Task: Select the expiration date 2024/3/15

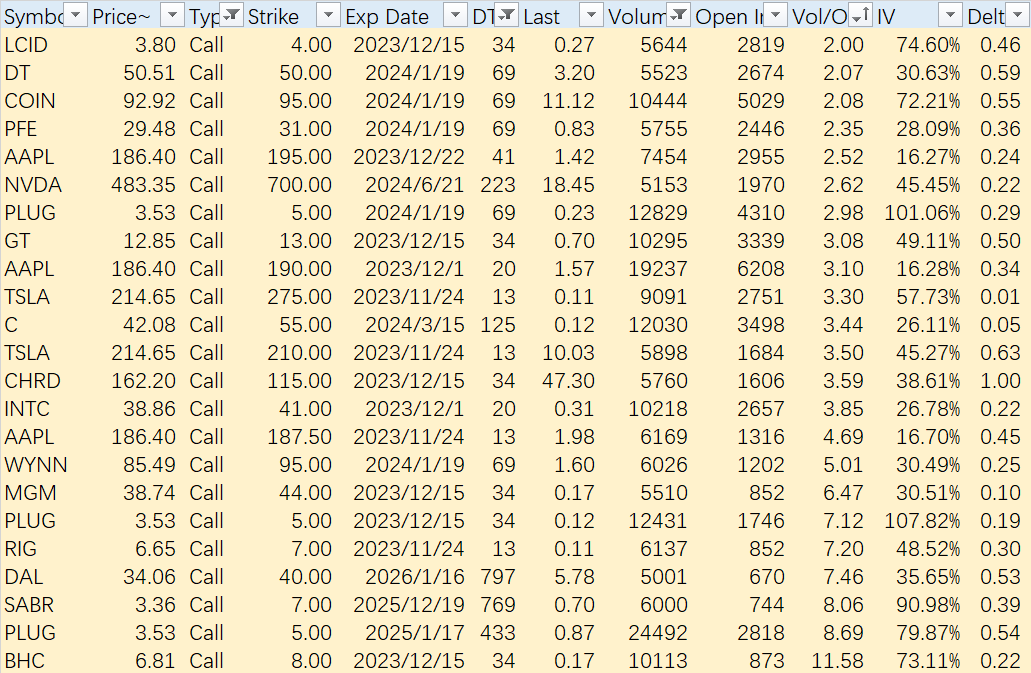Action: 415,325
